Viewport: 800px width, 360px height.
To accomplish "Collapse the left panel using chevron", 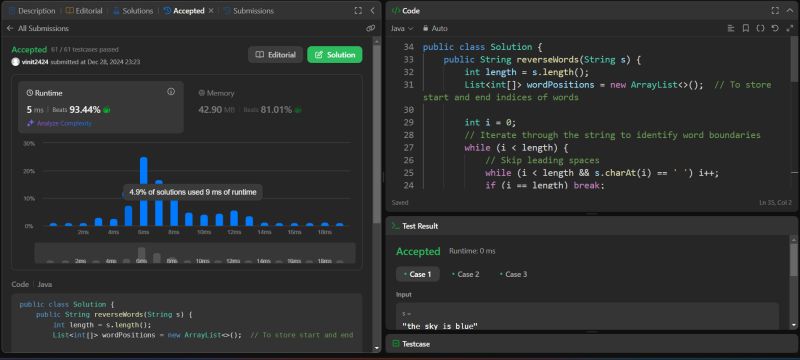I will tap(372, 11).
